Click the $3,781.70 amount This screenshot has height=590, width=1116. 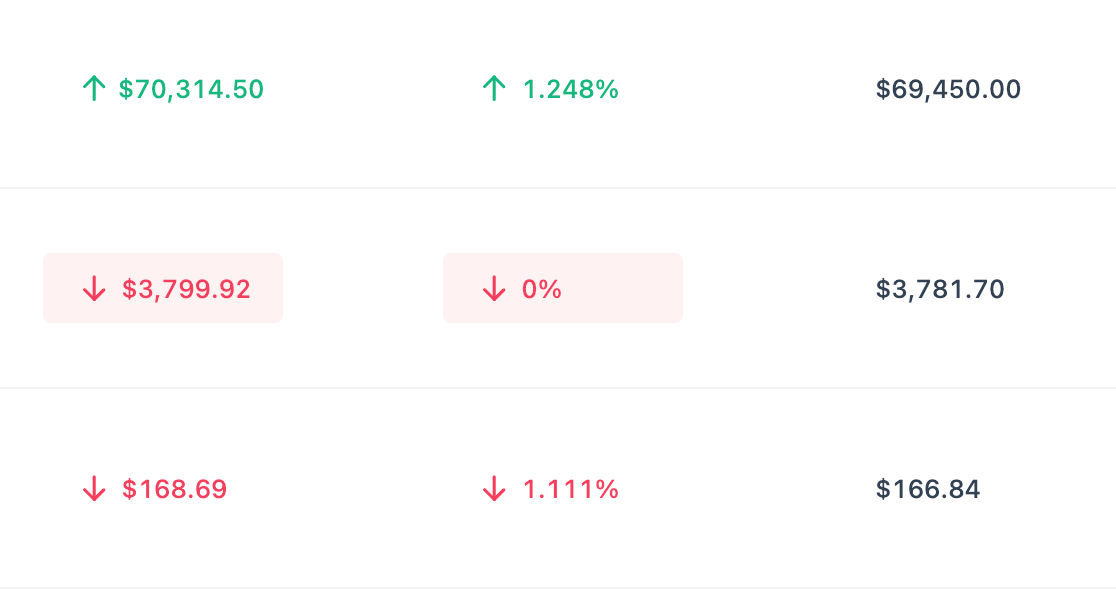click(x=940, y=290)
